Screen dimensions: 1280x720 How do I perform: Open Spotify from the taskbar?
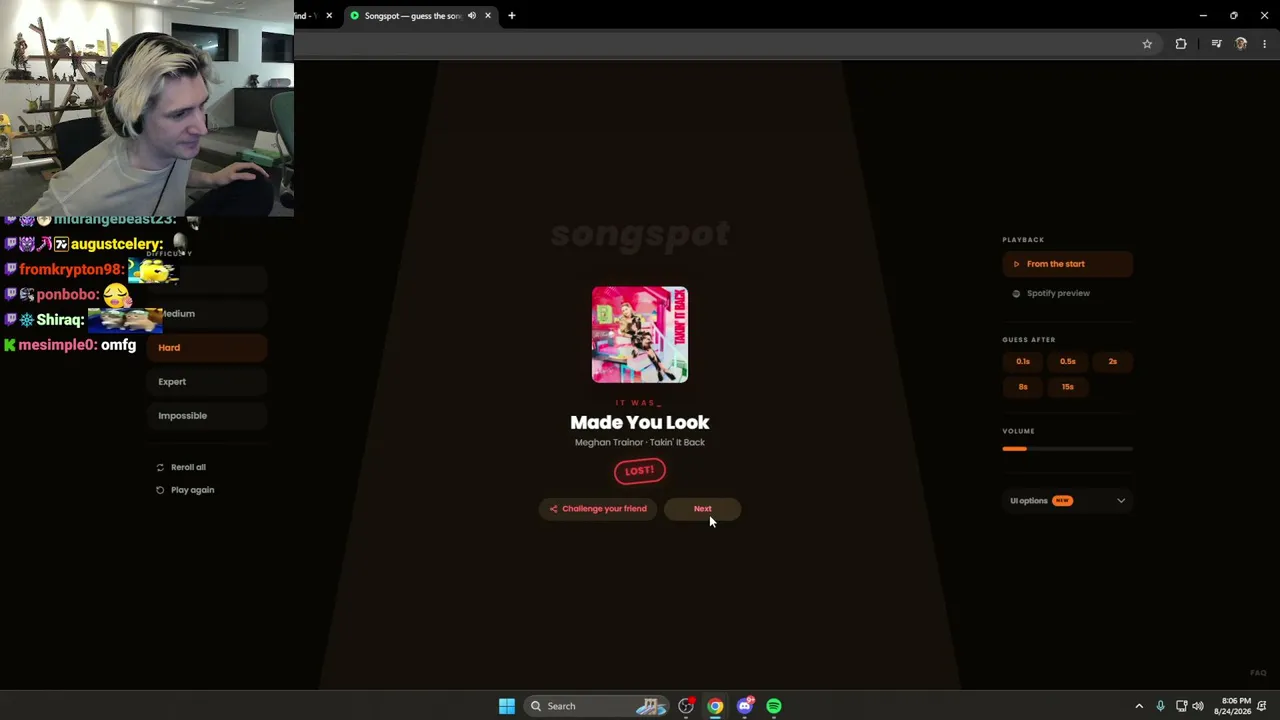[x=774, y=706]
